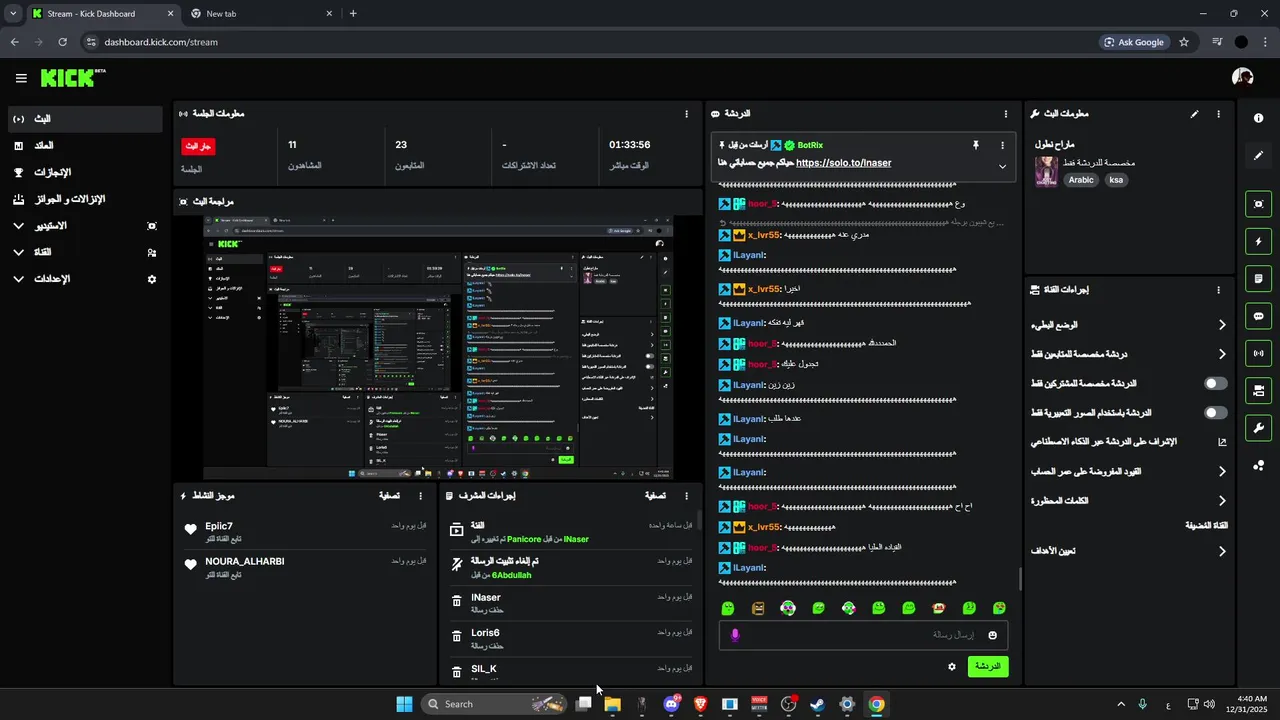Click the Arabic language tag
Viewport: 1280px width, 720px height.
1081,180
